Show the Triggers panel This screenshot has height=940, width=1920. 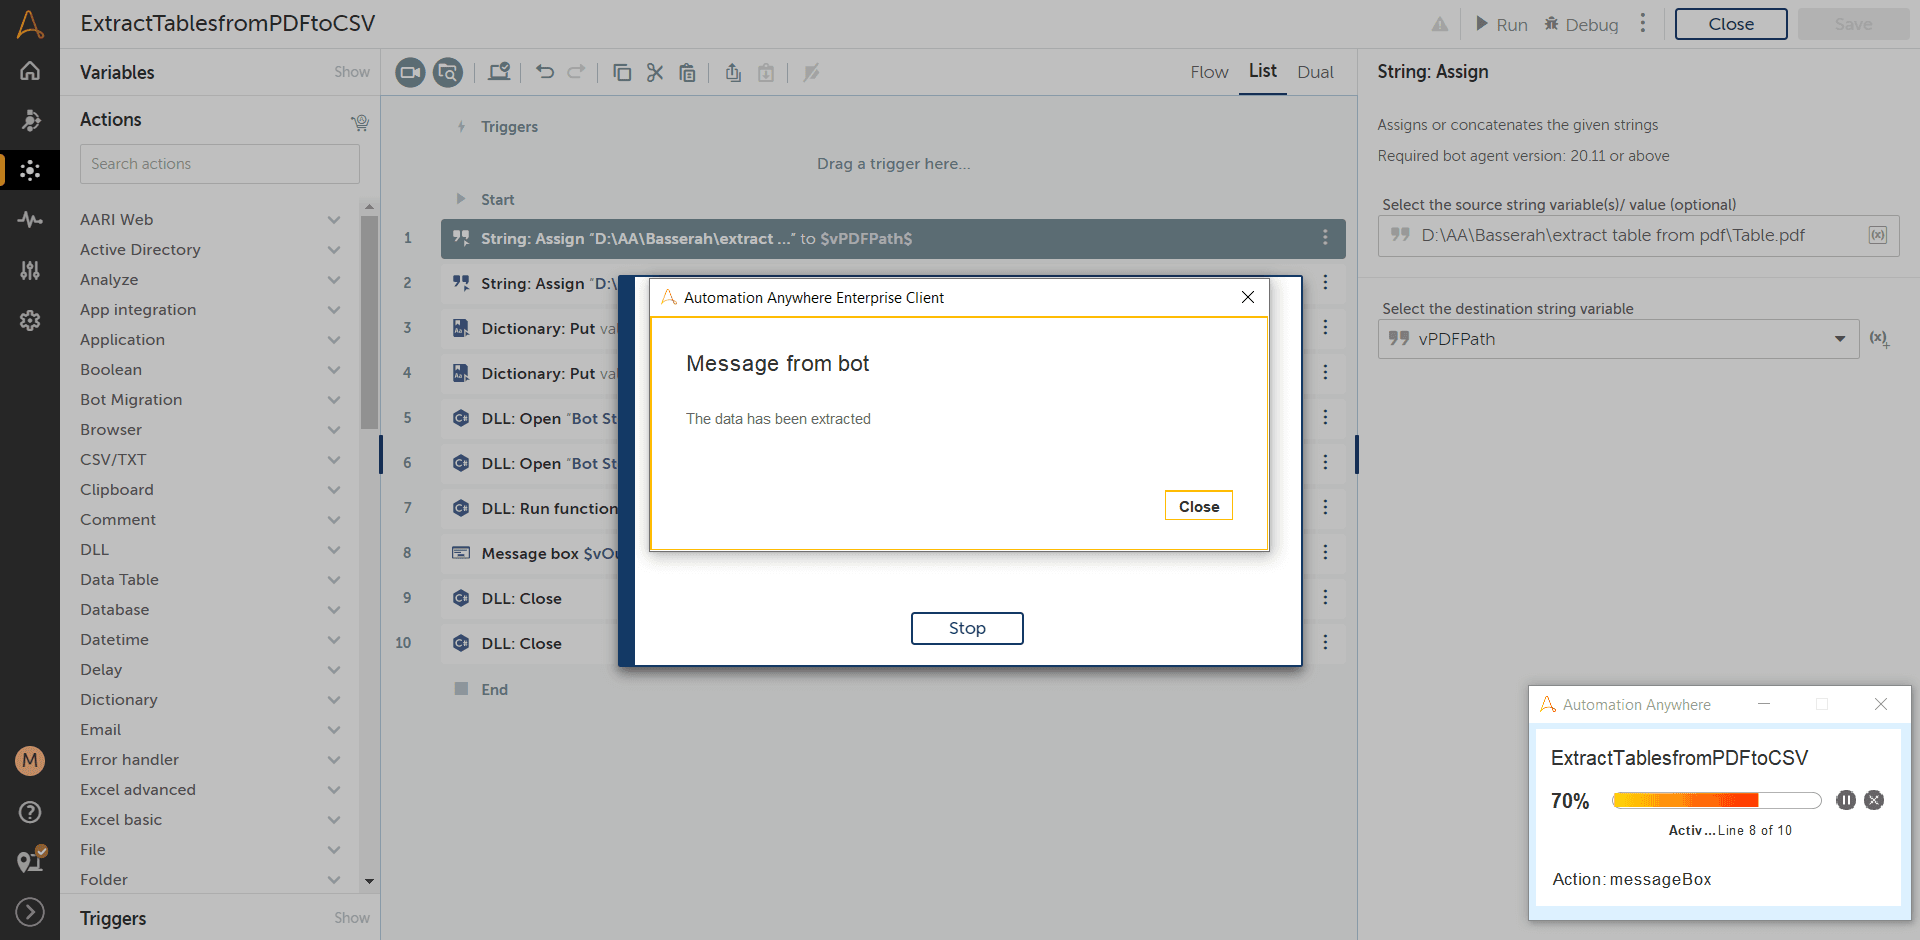[x=352, y=918]
